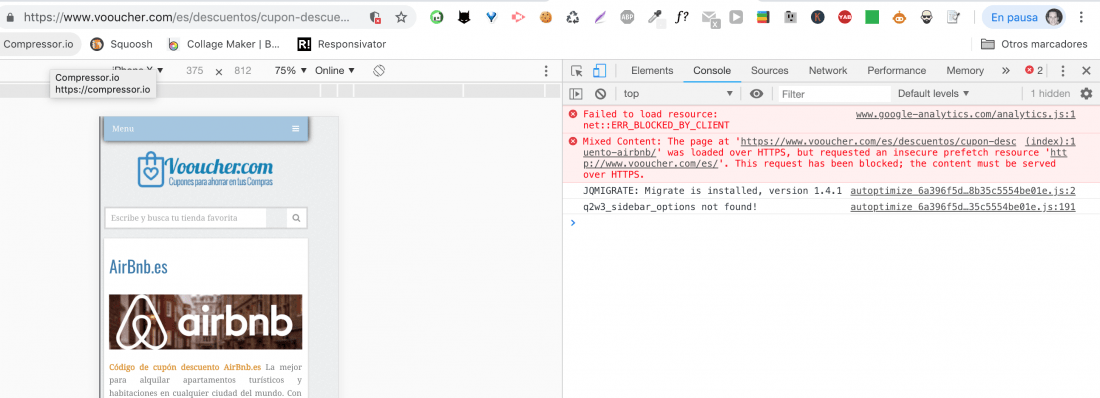Open the analytics.js:1 source link
Viewport: 1100px width, 398px height.
(x=965, y=114)
